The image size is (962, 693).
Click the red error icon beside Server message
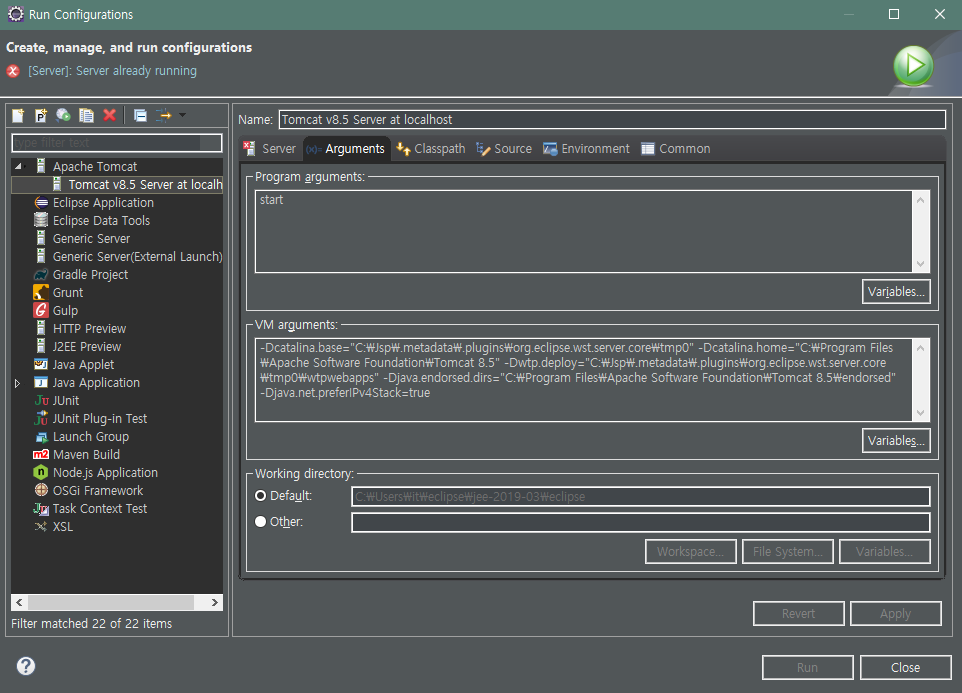pos(13,71)
